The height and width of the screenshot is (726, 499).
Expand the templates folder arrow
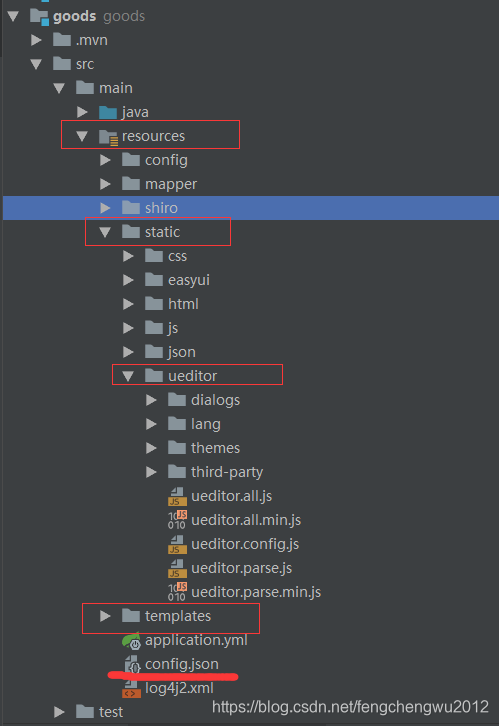pos(106,616)
